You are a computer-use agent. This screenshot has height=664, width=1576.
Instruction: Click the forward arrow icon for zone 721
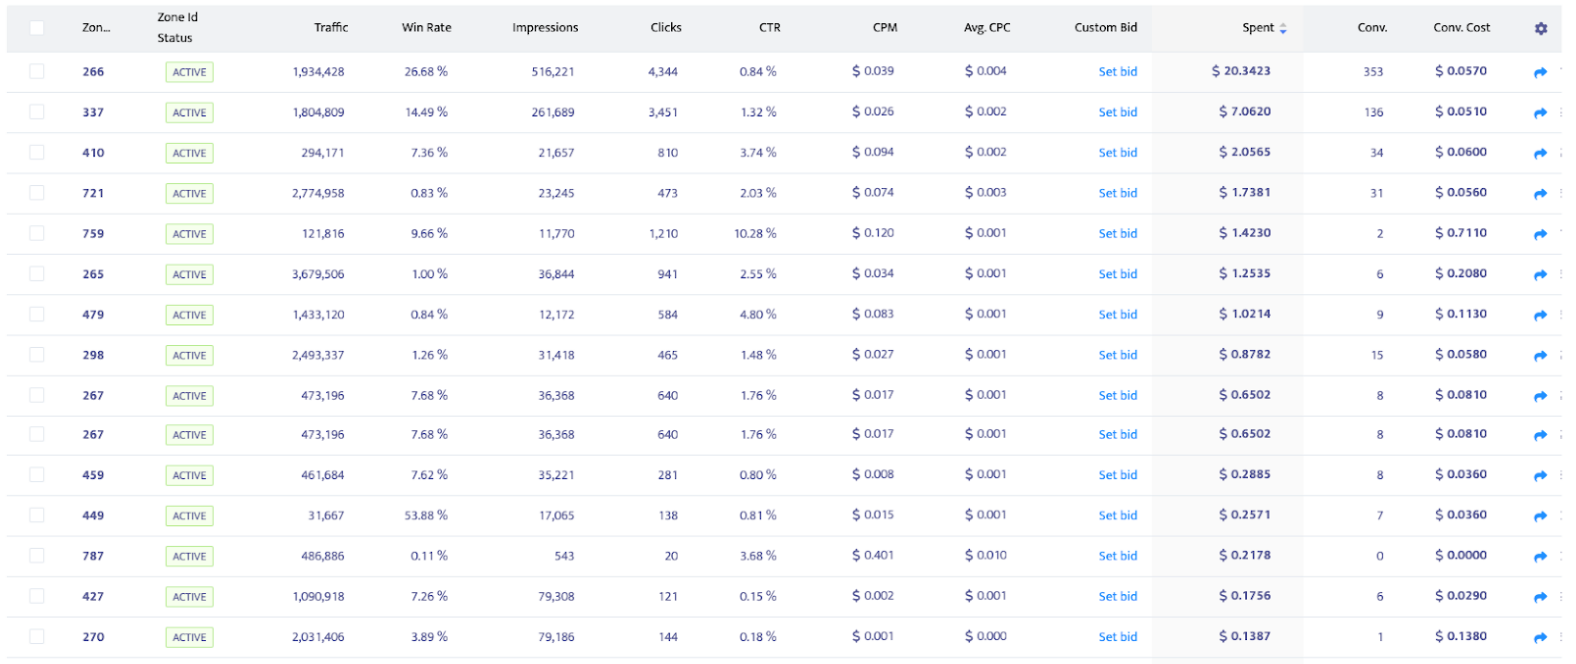(1540, 194)
